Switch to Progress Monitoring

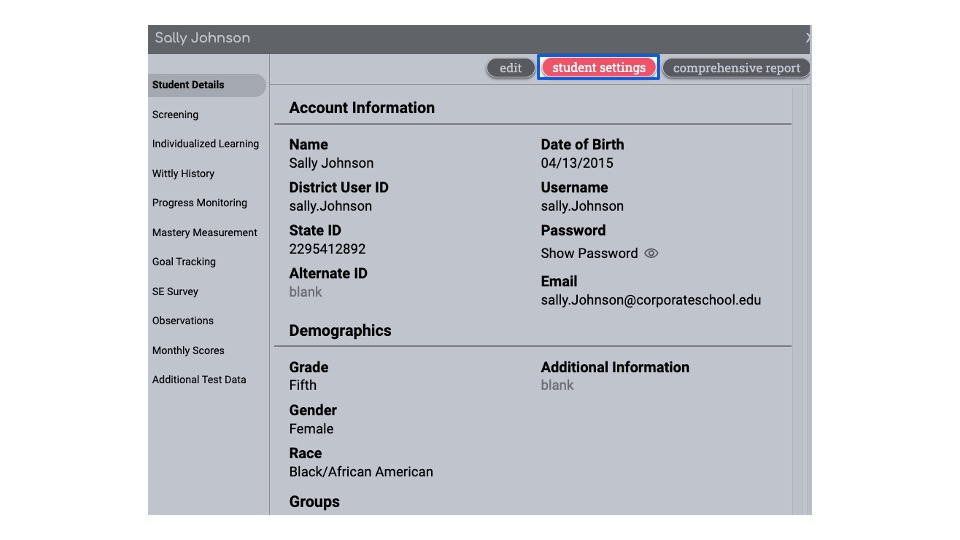[200, 203]
